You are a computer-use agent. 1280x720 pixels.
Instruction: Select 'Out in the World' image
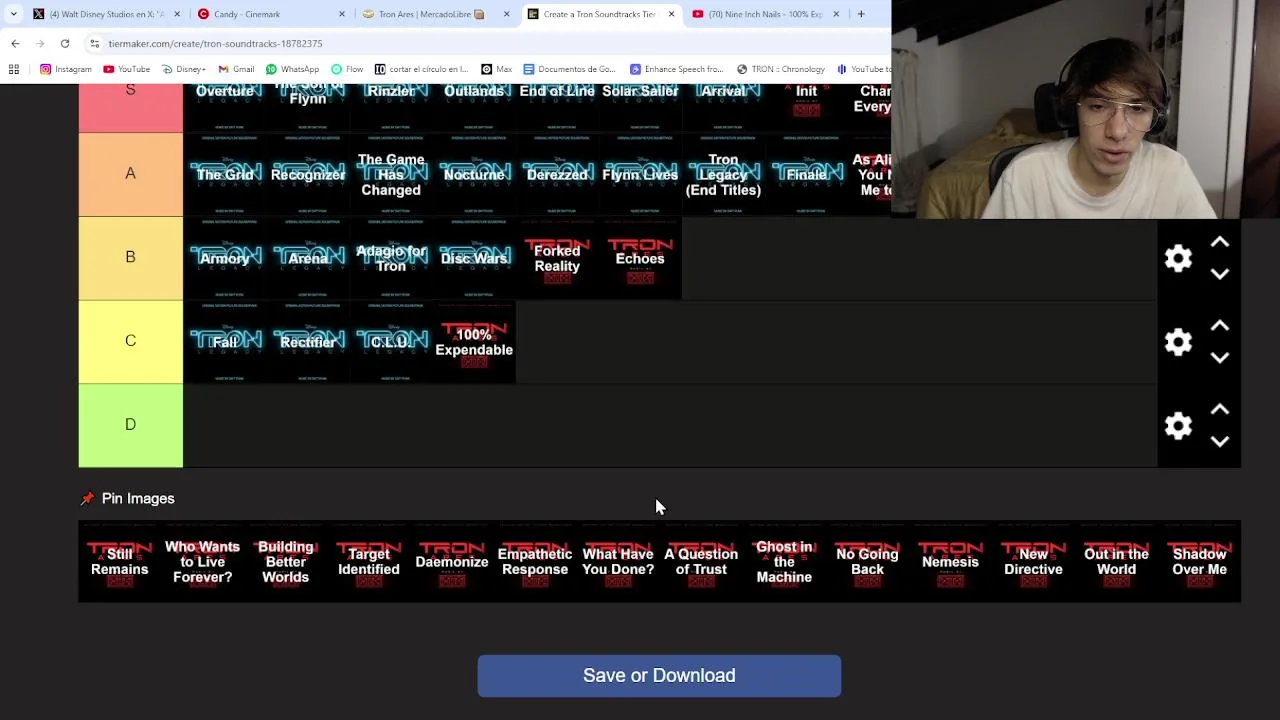pyautogui.click(x=1116, y=562)
